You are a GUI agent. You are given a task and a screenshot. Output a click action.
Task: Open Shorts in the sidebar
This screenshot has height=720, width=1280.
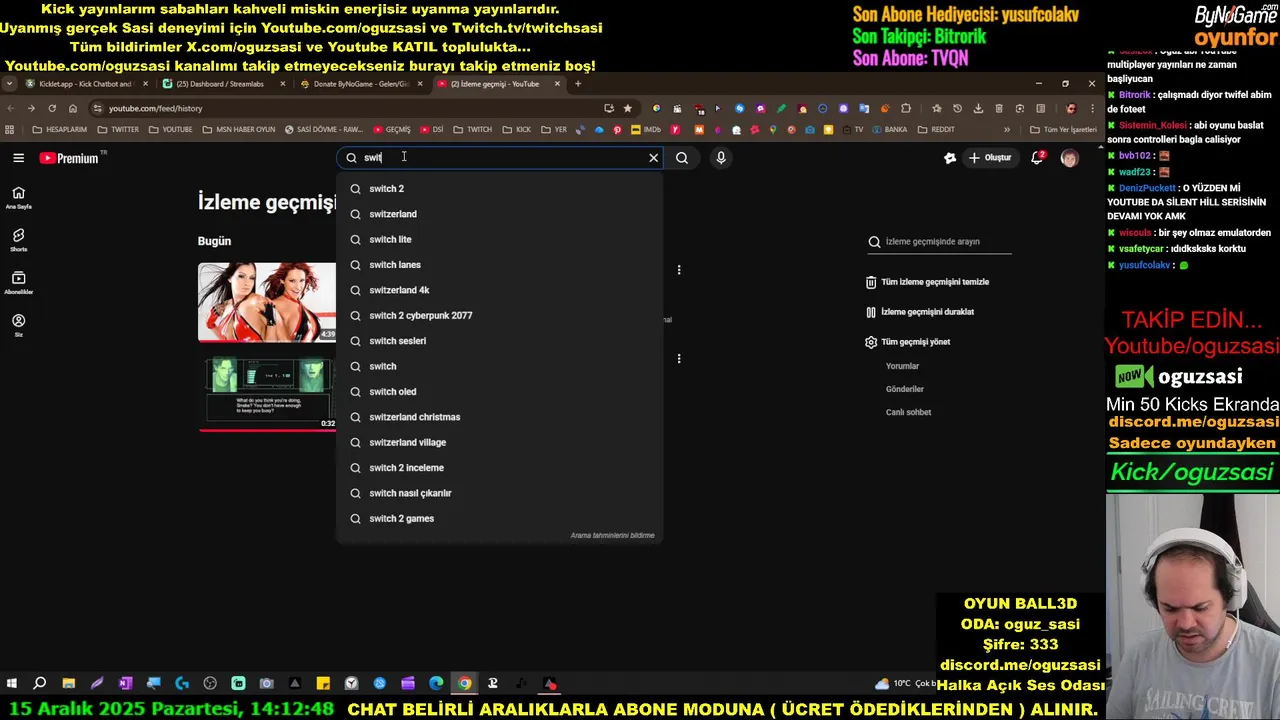click(18, 240)
